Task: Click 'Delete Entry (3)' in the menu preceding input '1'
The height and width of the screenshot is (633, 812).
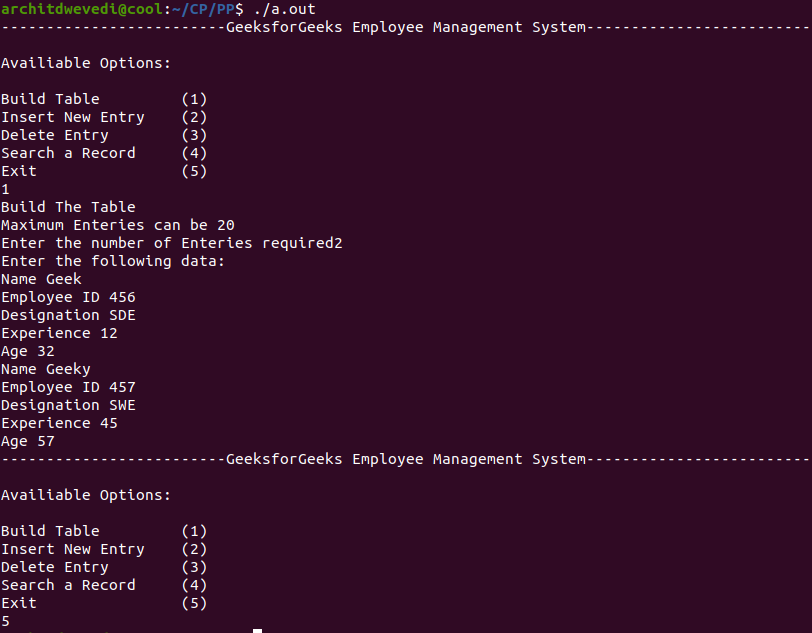Action: 104,135
